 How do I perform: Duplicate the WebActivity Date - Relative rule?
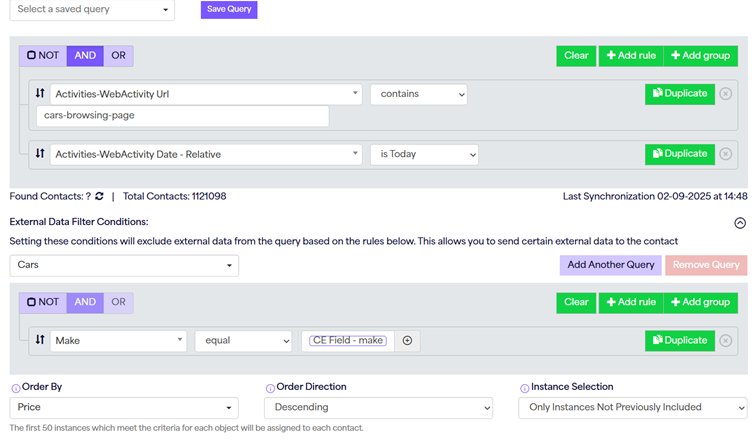pos(680,154)
